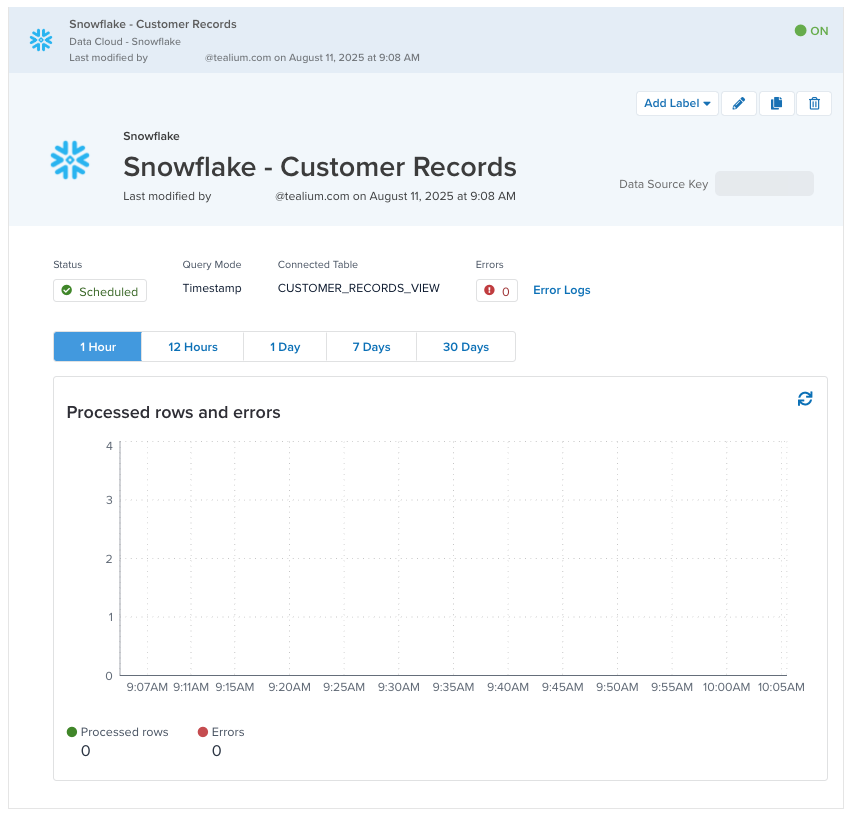Switch to the 1 Day tab
Image resolution: width=852 pixels, height=815 pixels.
285,347
